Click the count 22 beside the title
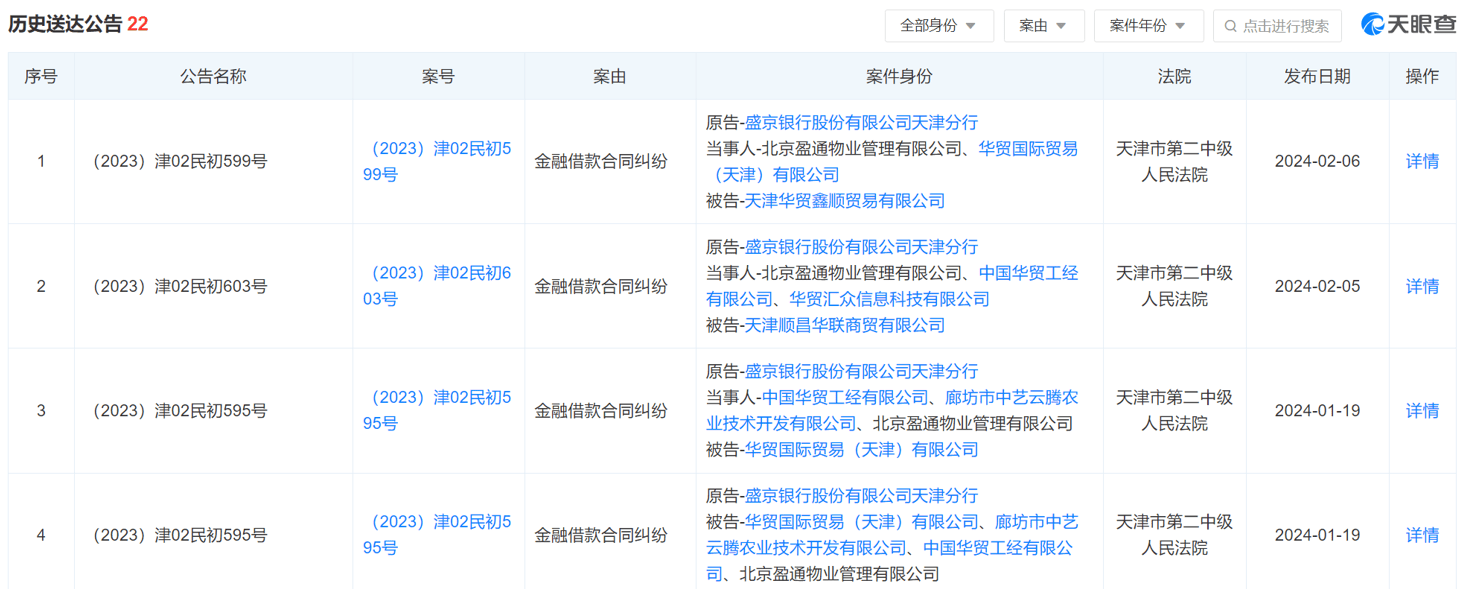 [138, 25]
